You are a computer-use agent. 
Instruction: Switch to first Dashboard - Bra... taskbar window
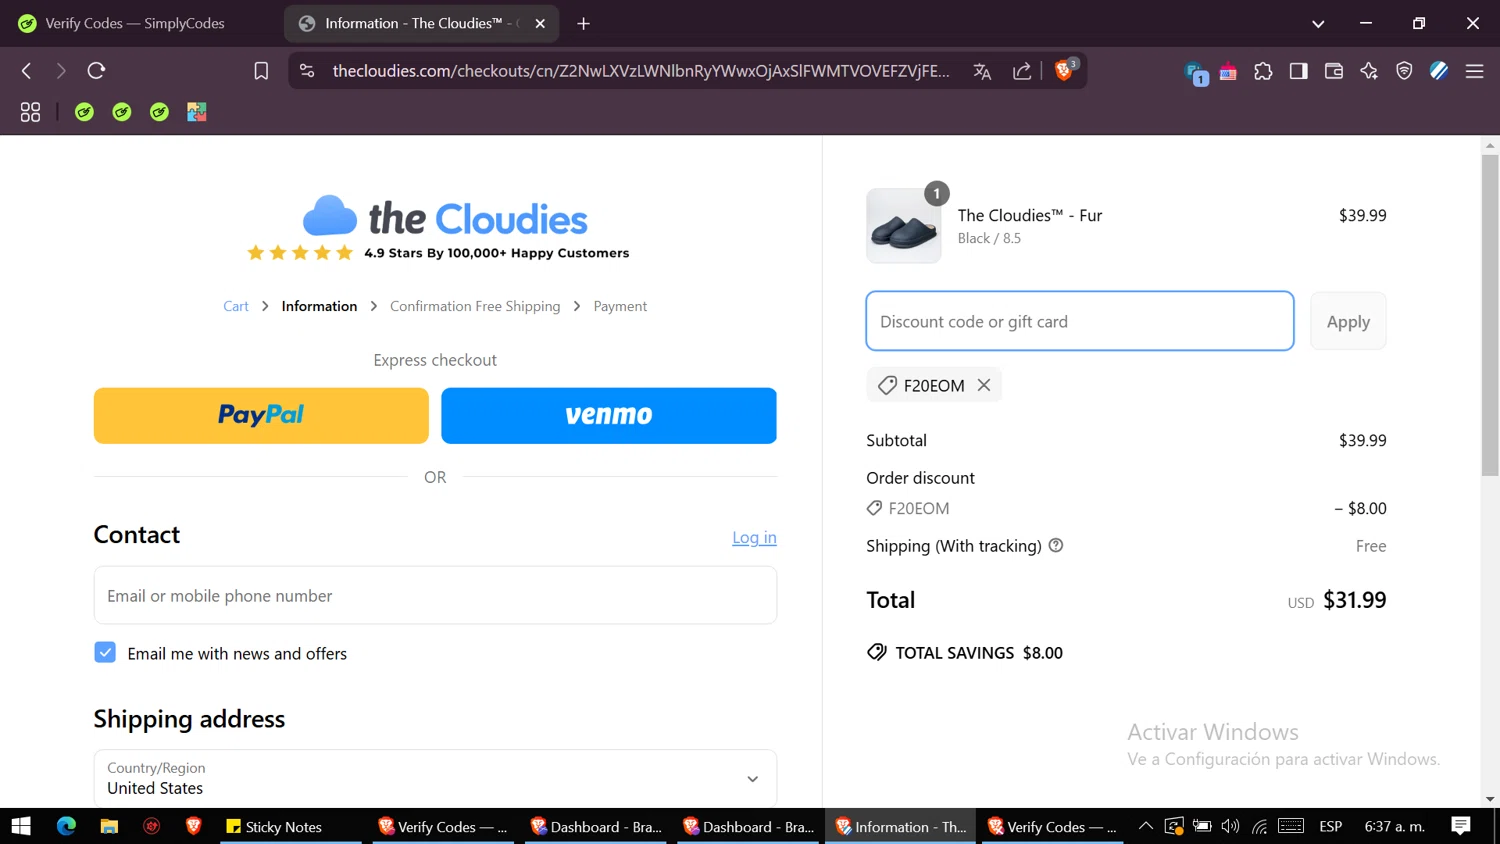click(x=596, y=826)
